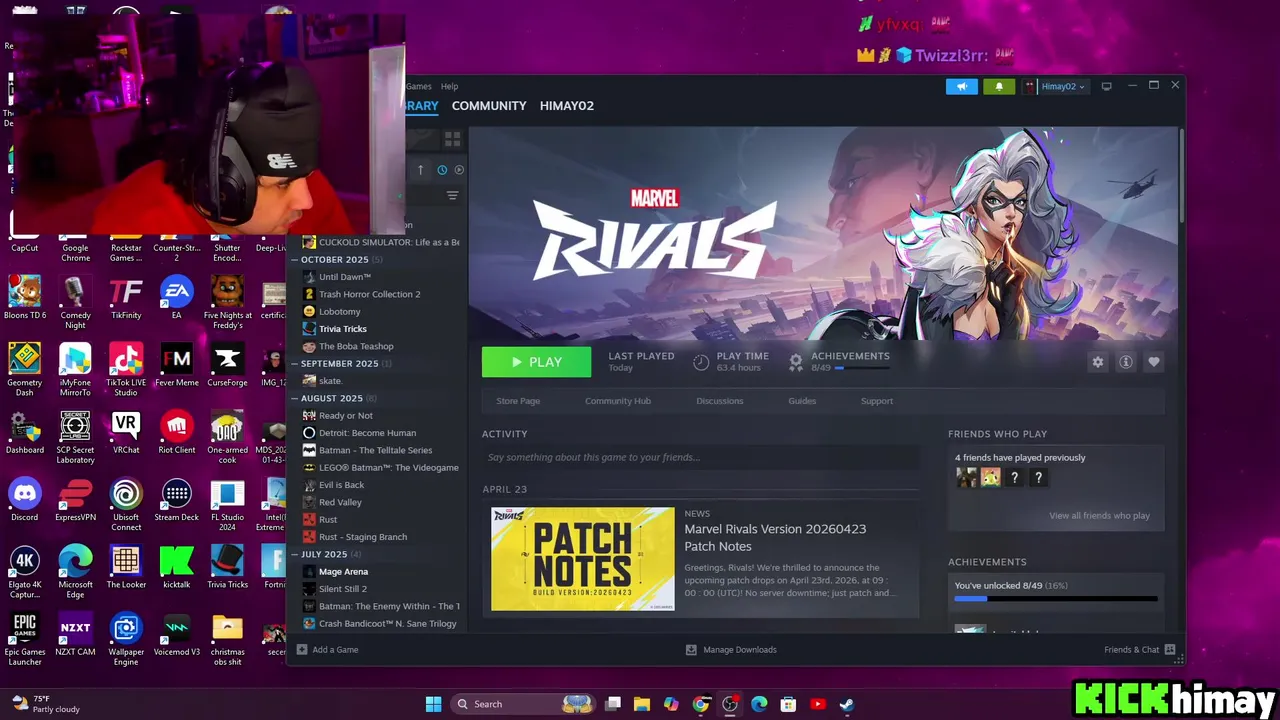1280x720 pixels.
Task: Open the Support tab
Action: tap(876, 401)
